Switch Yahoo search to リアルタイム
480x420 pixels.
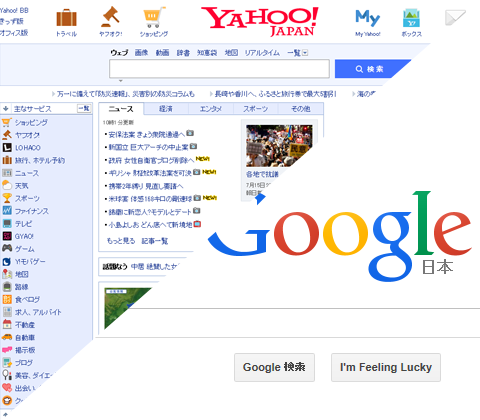pos(262,53)
